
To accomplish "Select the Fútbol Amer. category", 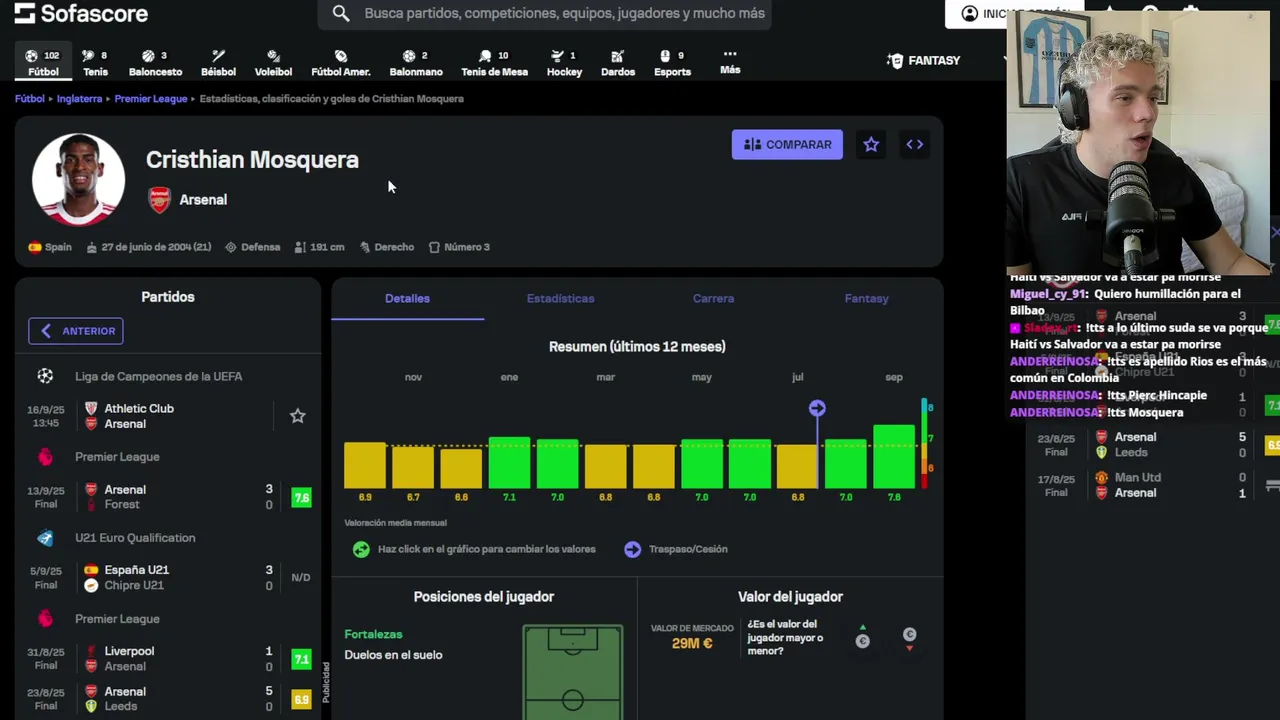I will click(x=341, y=63).
